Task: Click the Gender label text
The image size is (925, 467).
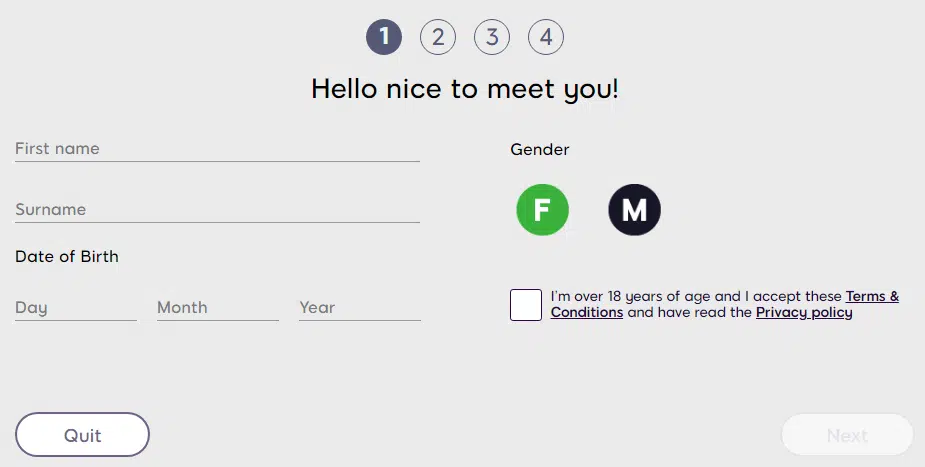Action: coord(540,150)
